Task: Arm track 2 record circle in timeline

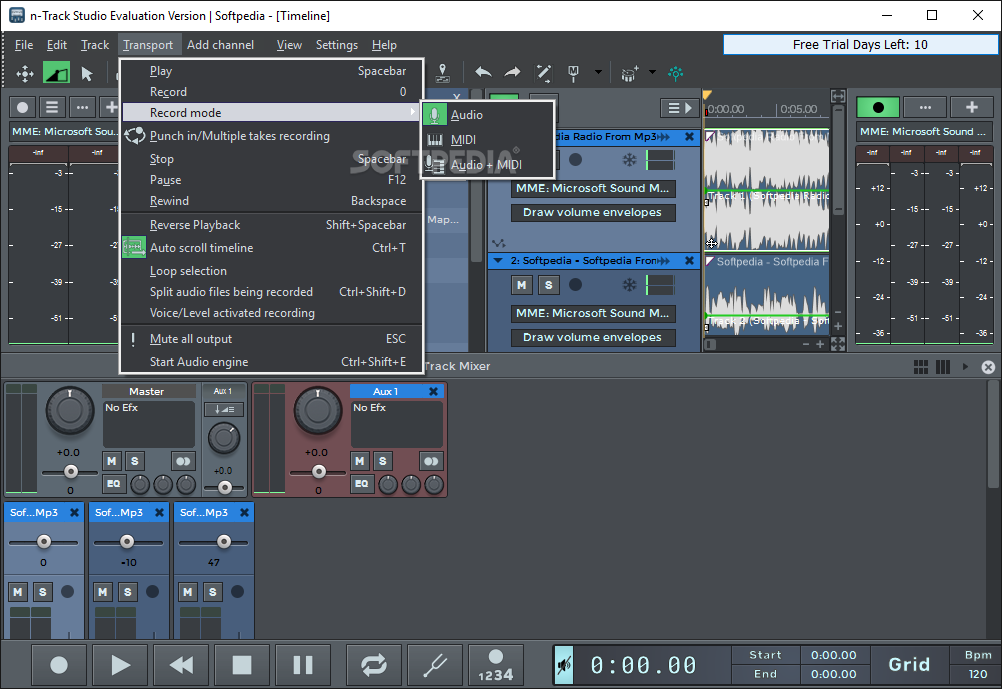Action: pos(575,285)
